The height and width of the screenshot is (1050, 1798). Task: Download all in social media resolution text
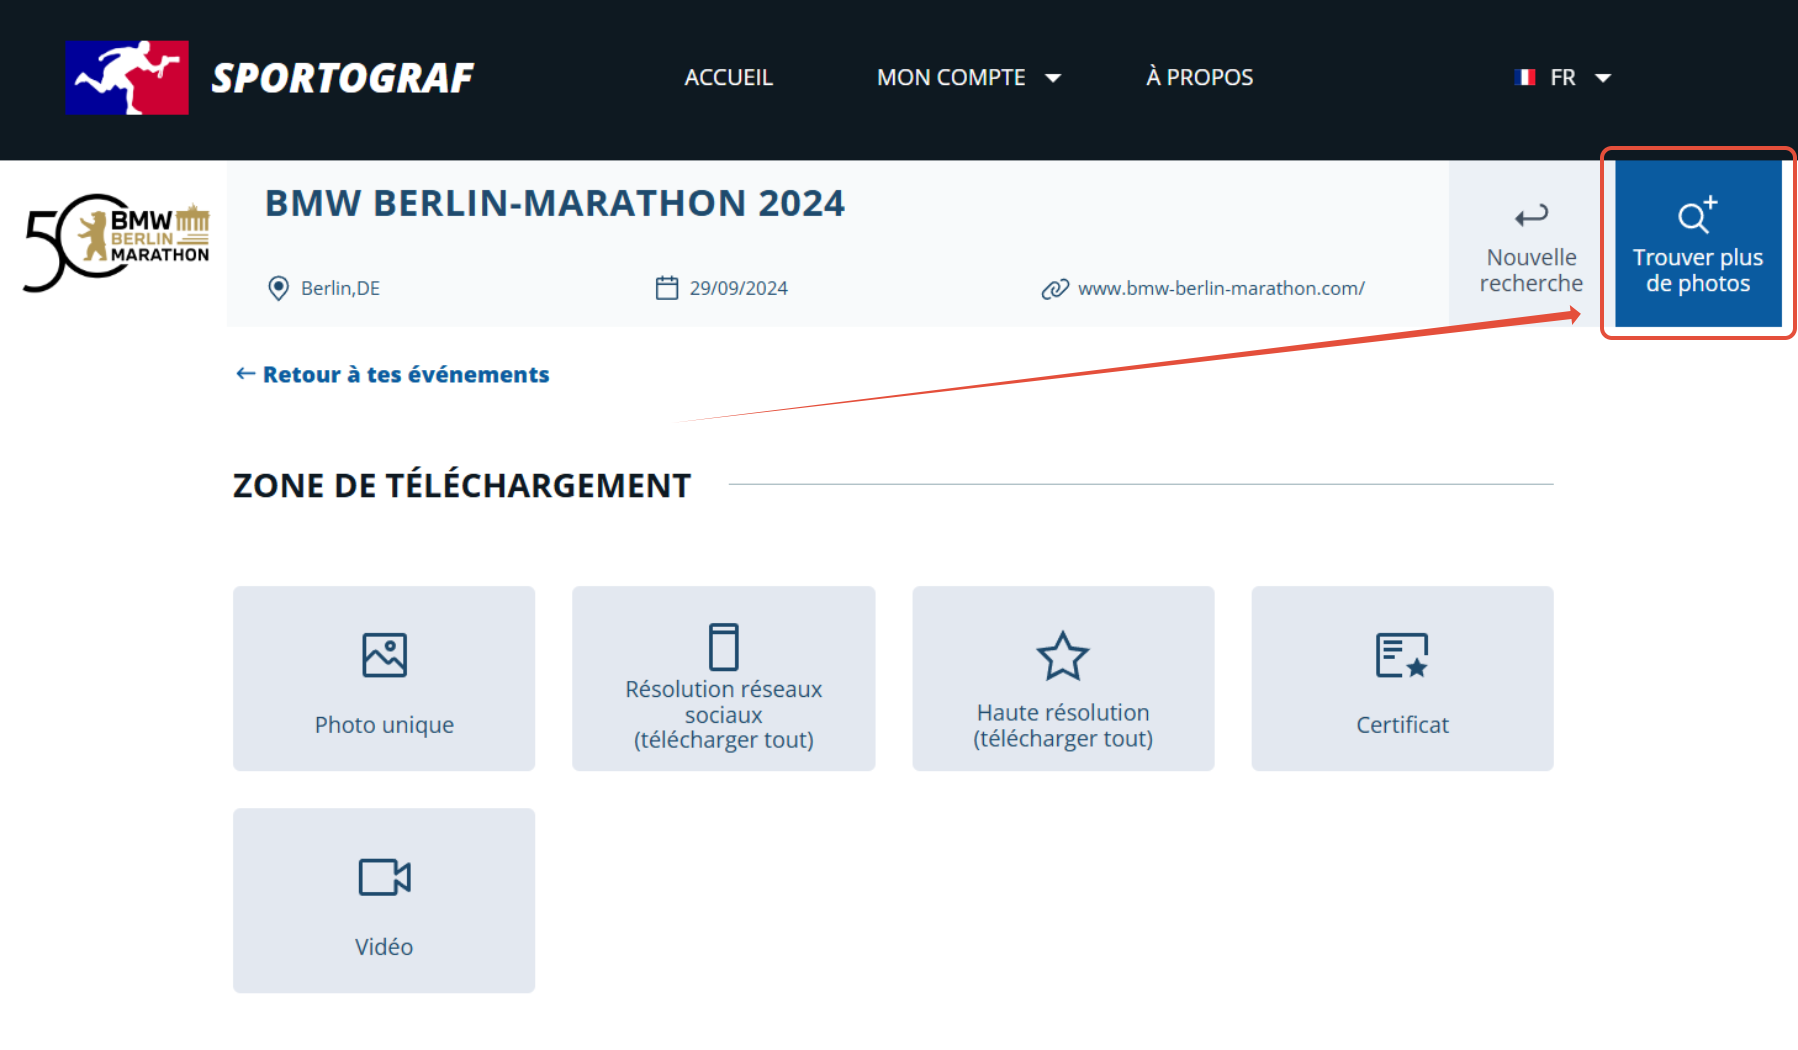[x=724, y=715]
